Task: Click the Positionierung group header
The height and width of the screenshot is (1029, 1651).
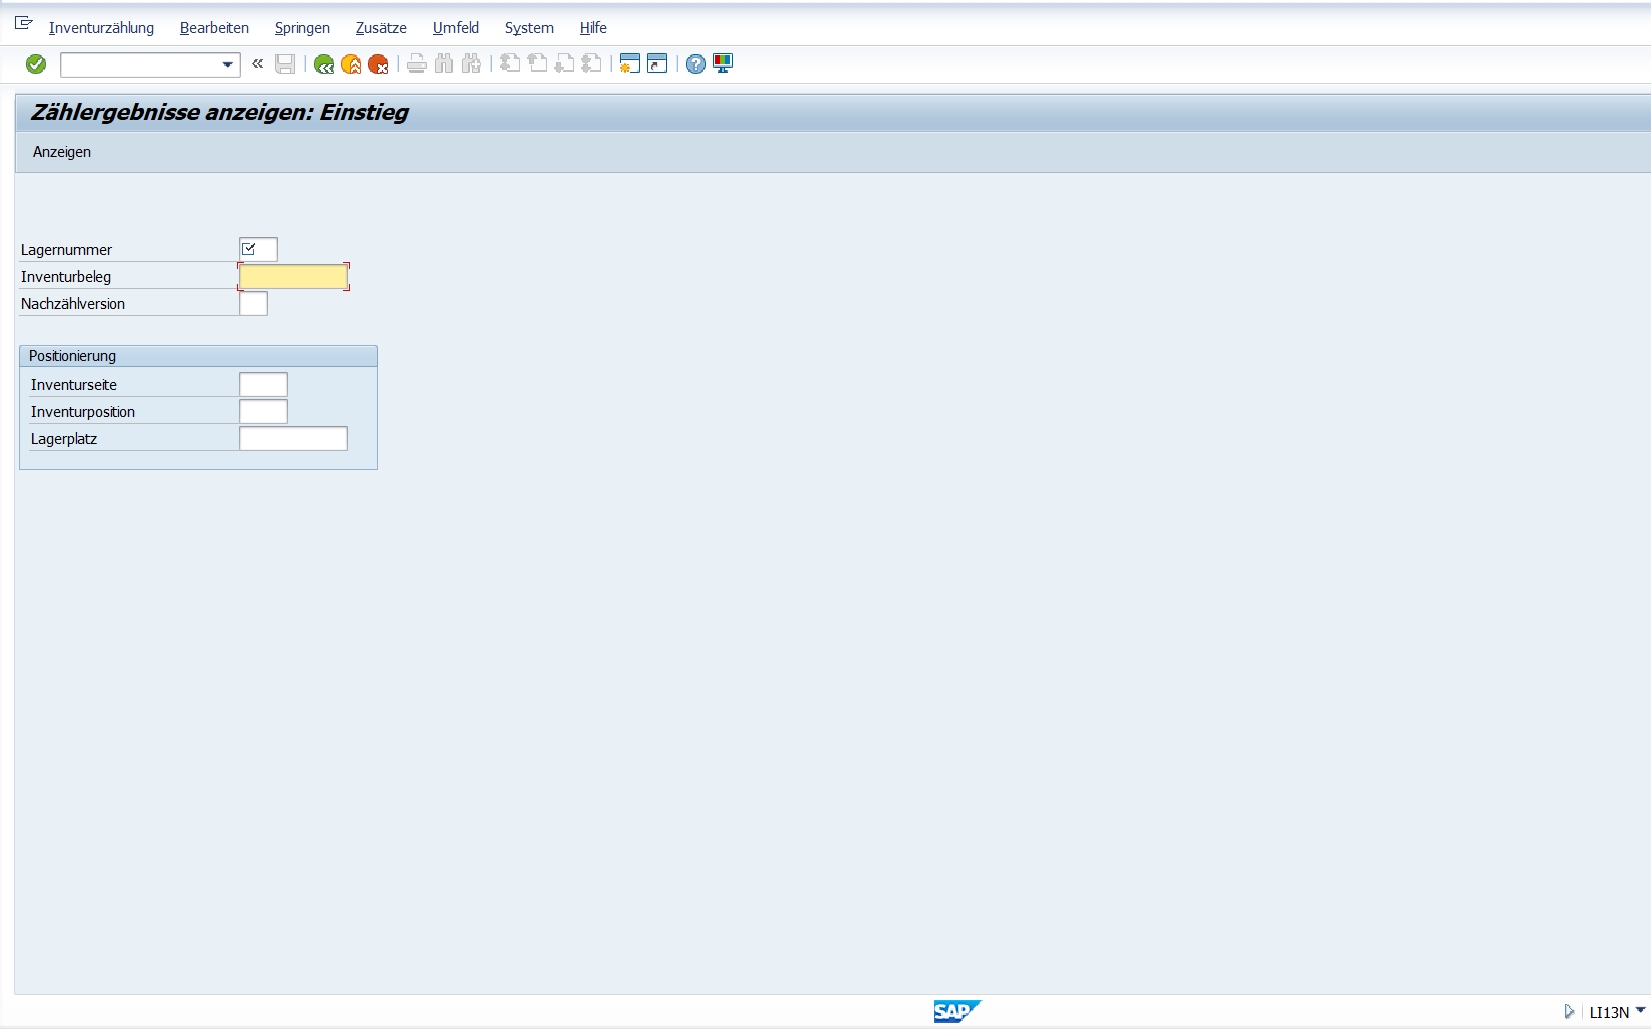Action: click(x=198, y=356)
